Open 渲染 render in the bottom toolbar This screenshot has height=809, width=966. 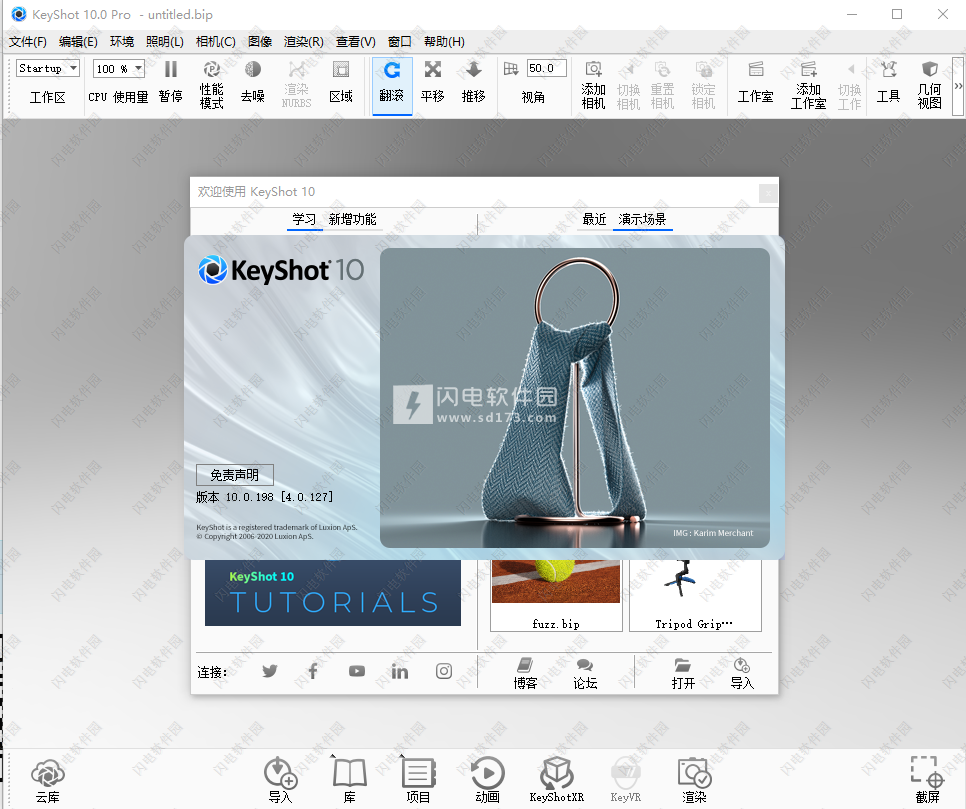coord(694,781)
